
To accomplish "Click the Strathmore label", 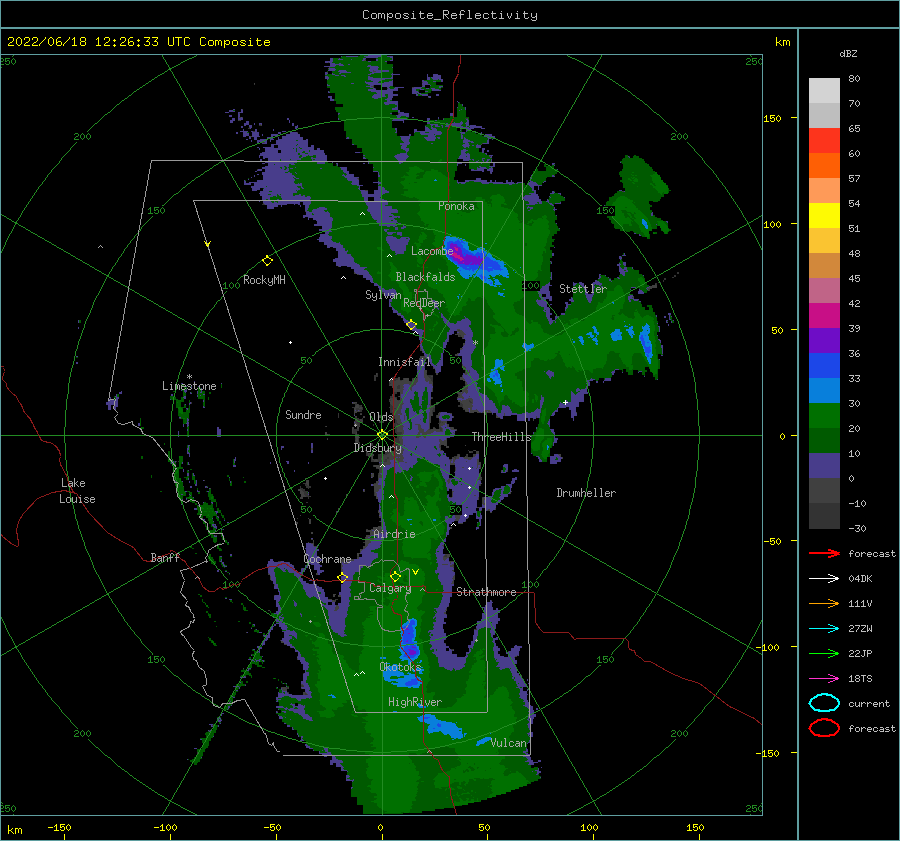I will coord(486,592).
